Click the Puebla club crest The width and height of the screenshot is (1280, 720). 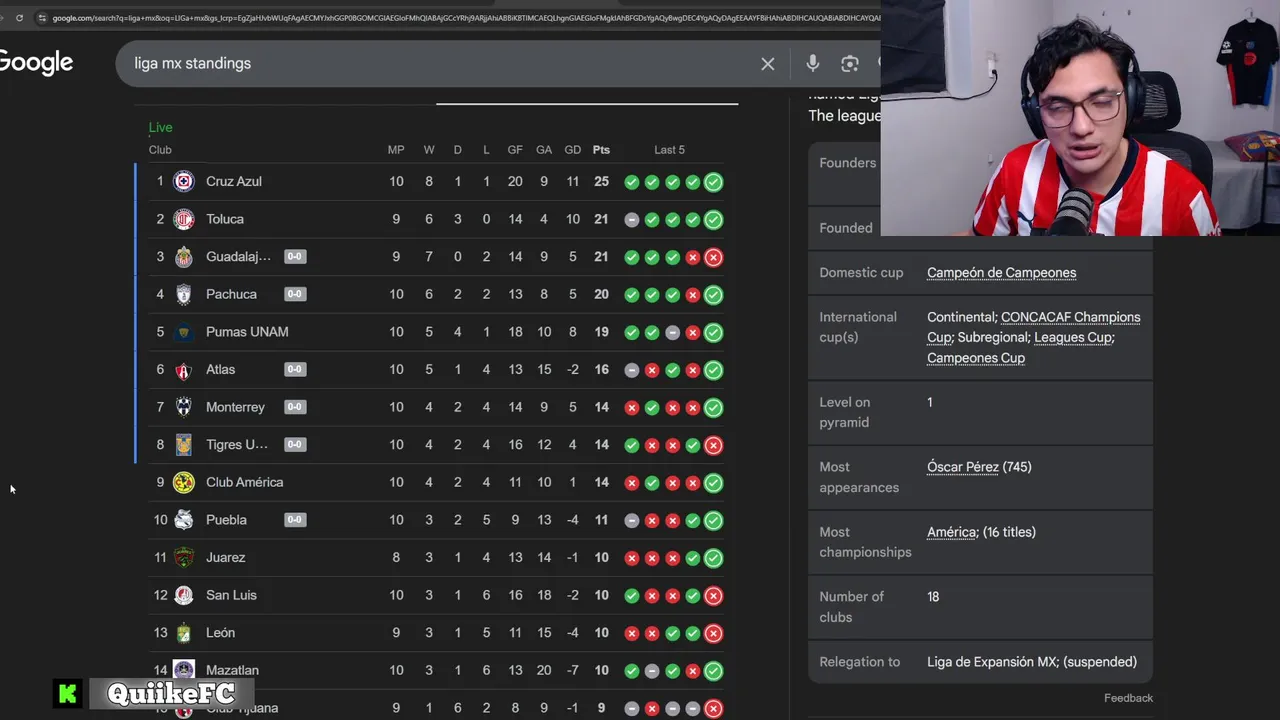[x=183, y=520]
